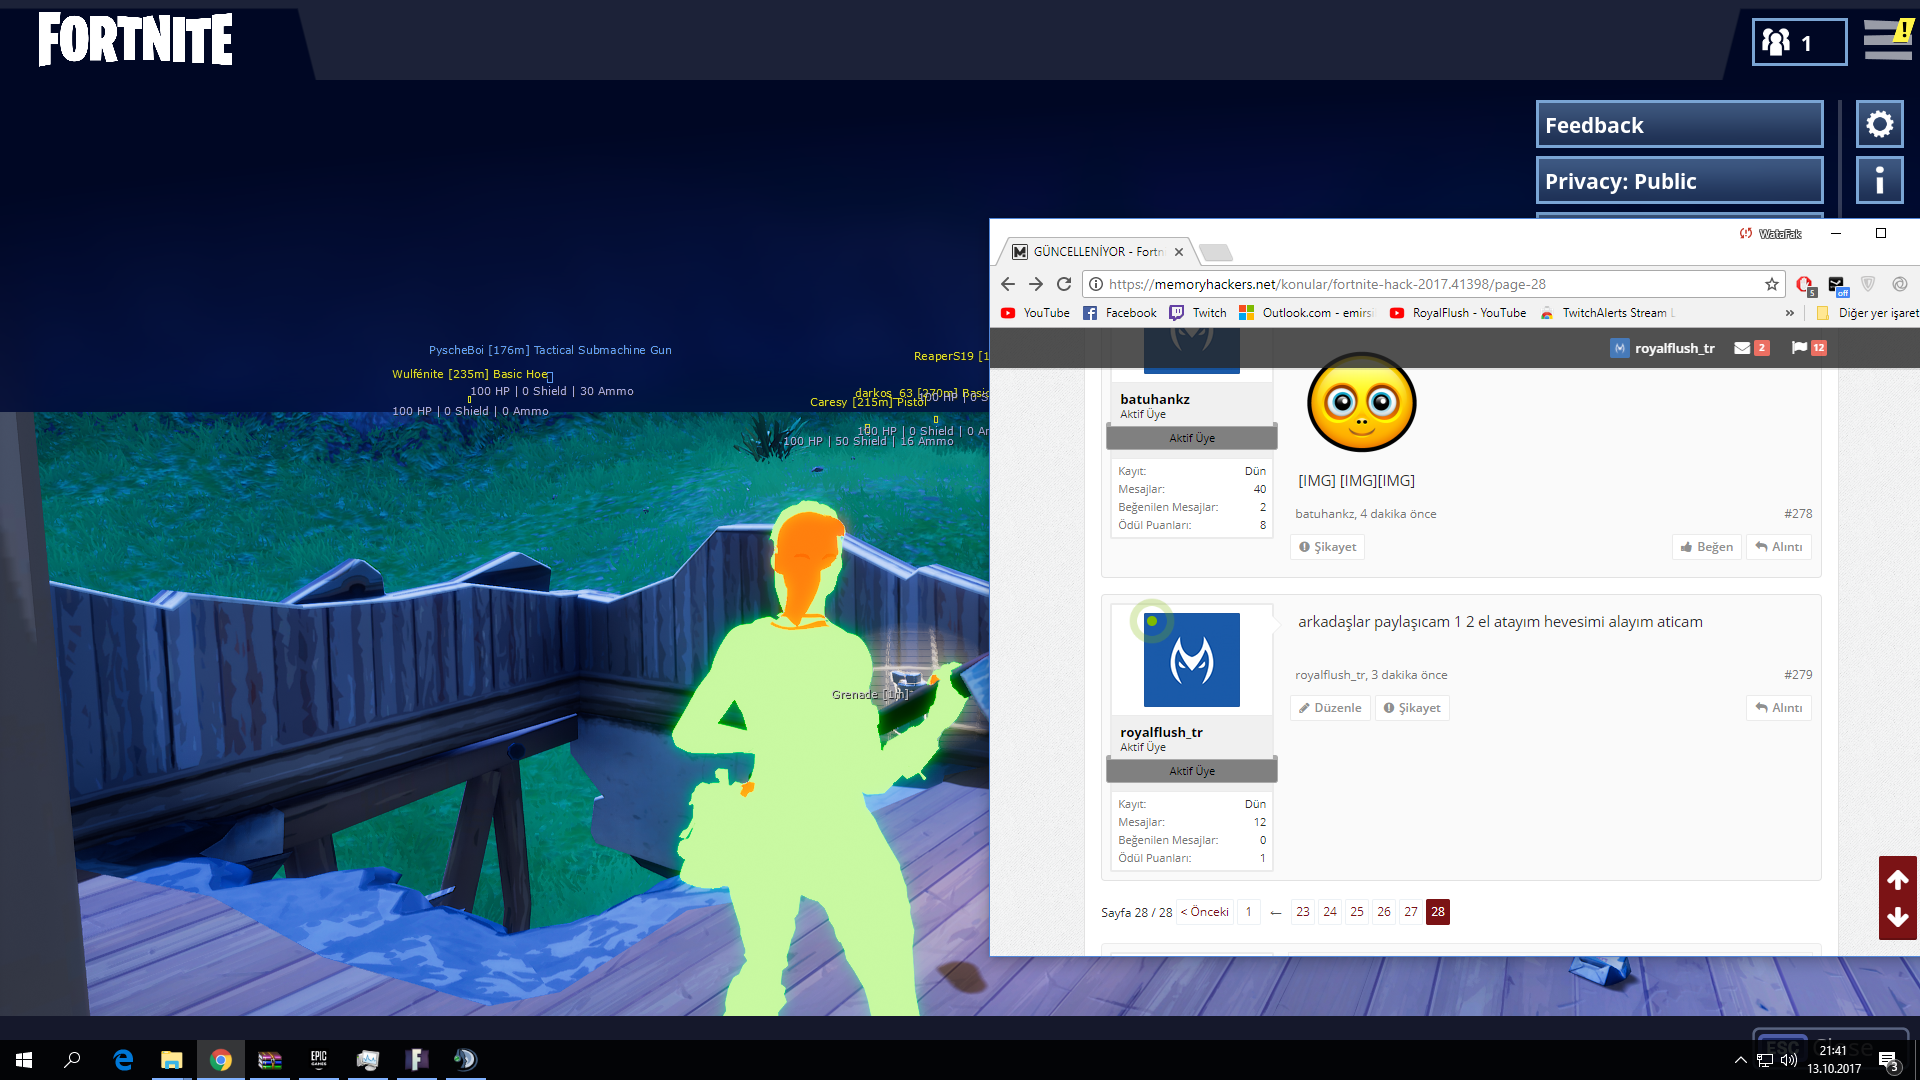Reload the memoryhackers page
This screenshot has width=1920, height=1080.
coord(1064,284)
